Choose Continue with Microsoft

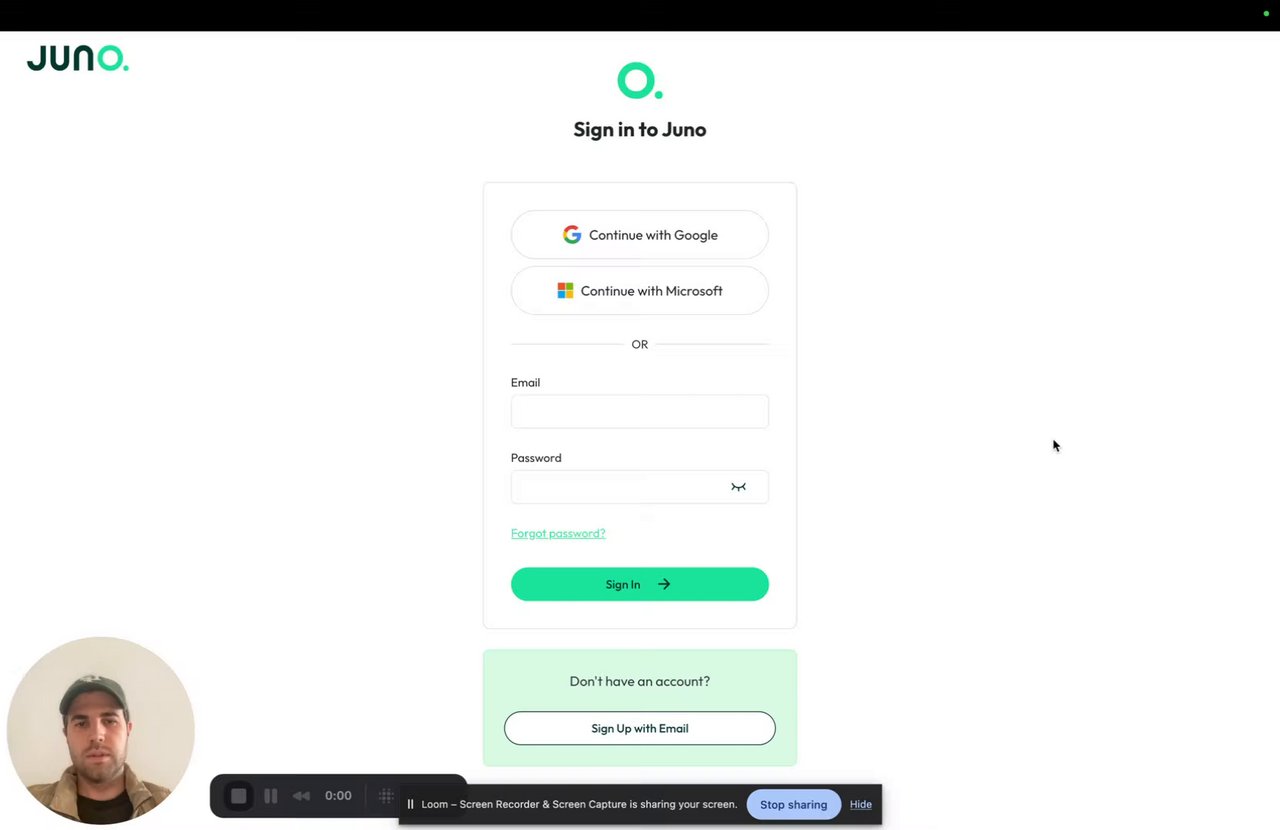point(640,291)
